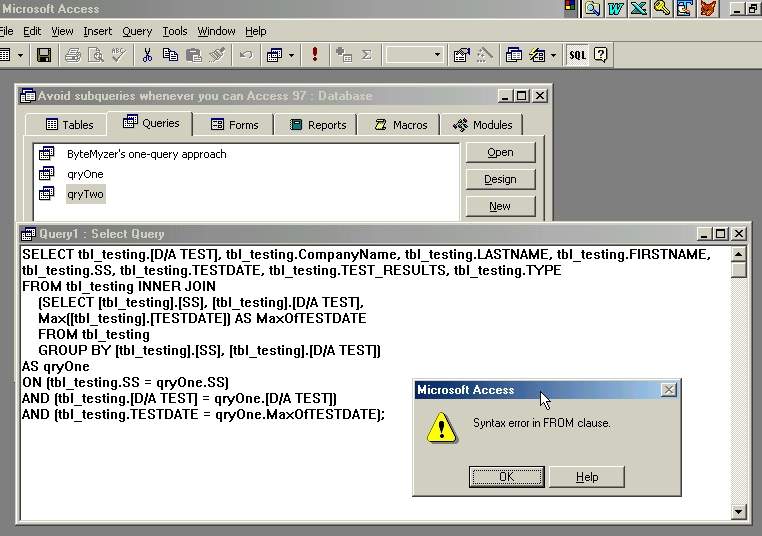Open the View button dropdown arrow
This screenshot has width=762, height=536.
tap(20, 55)
